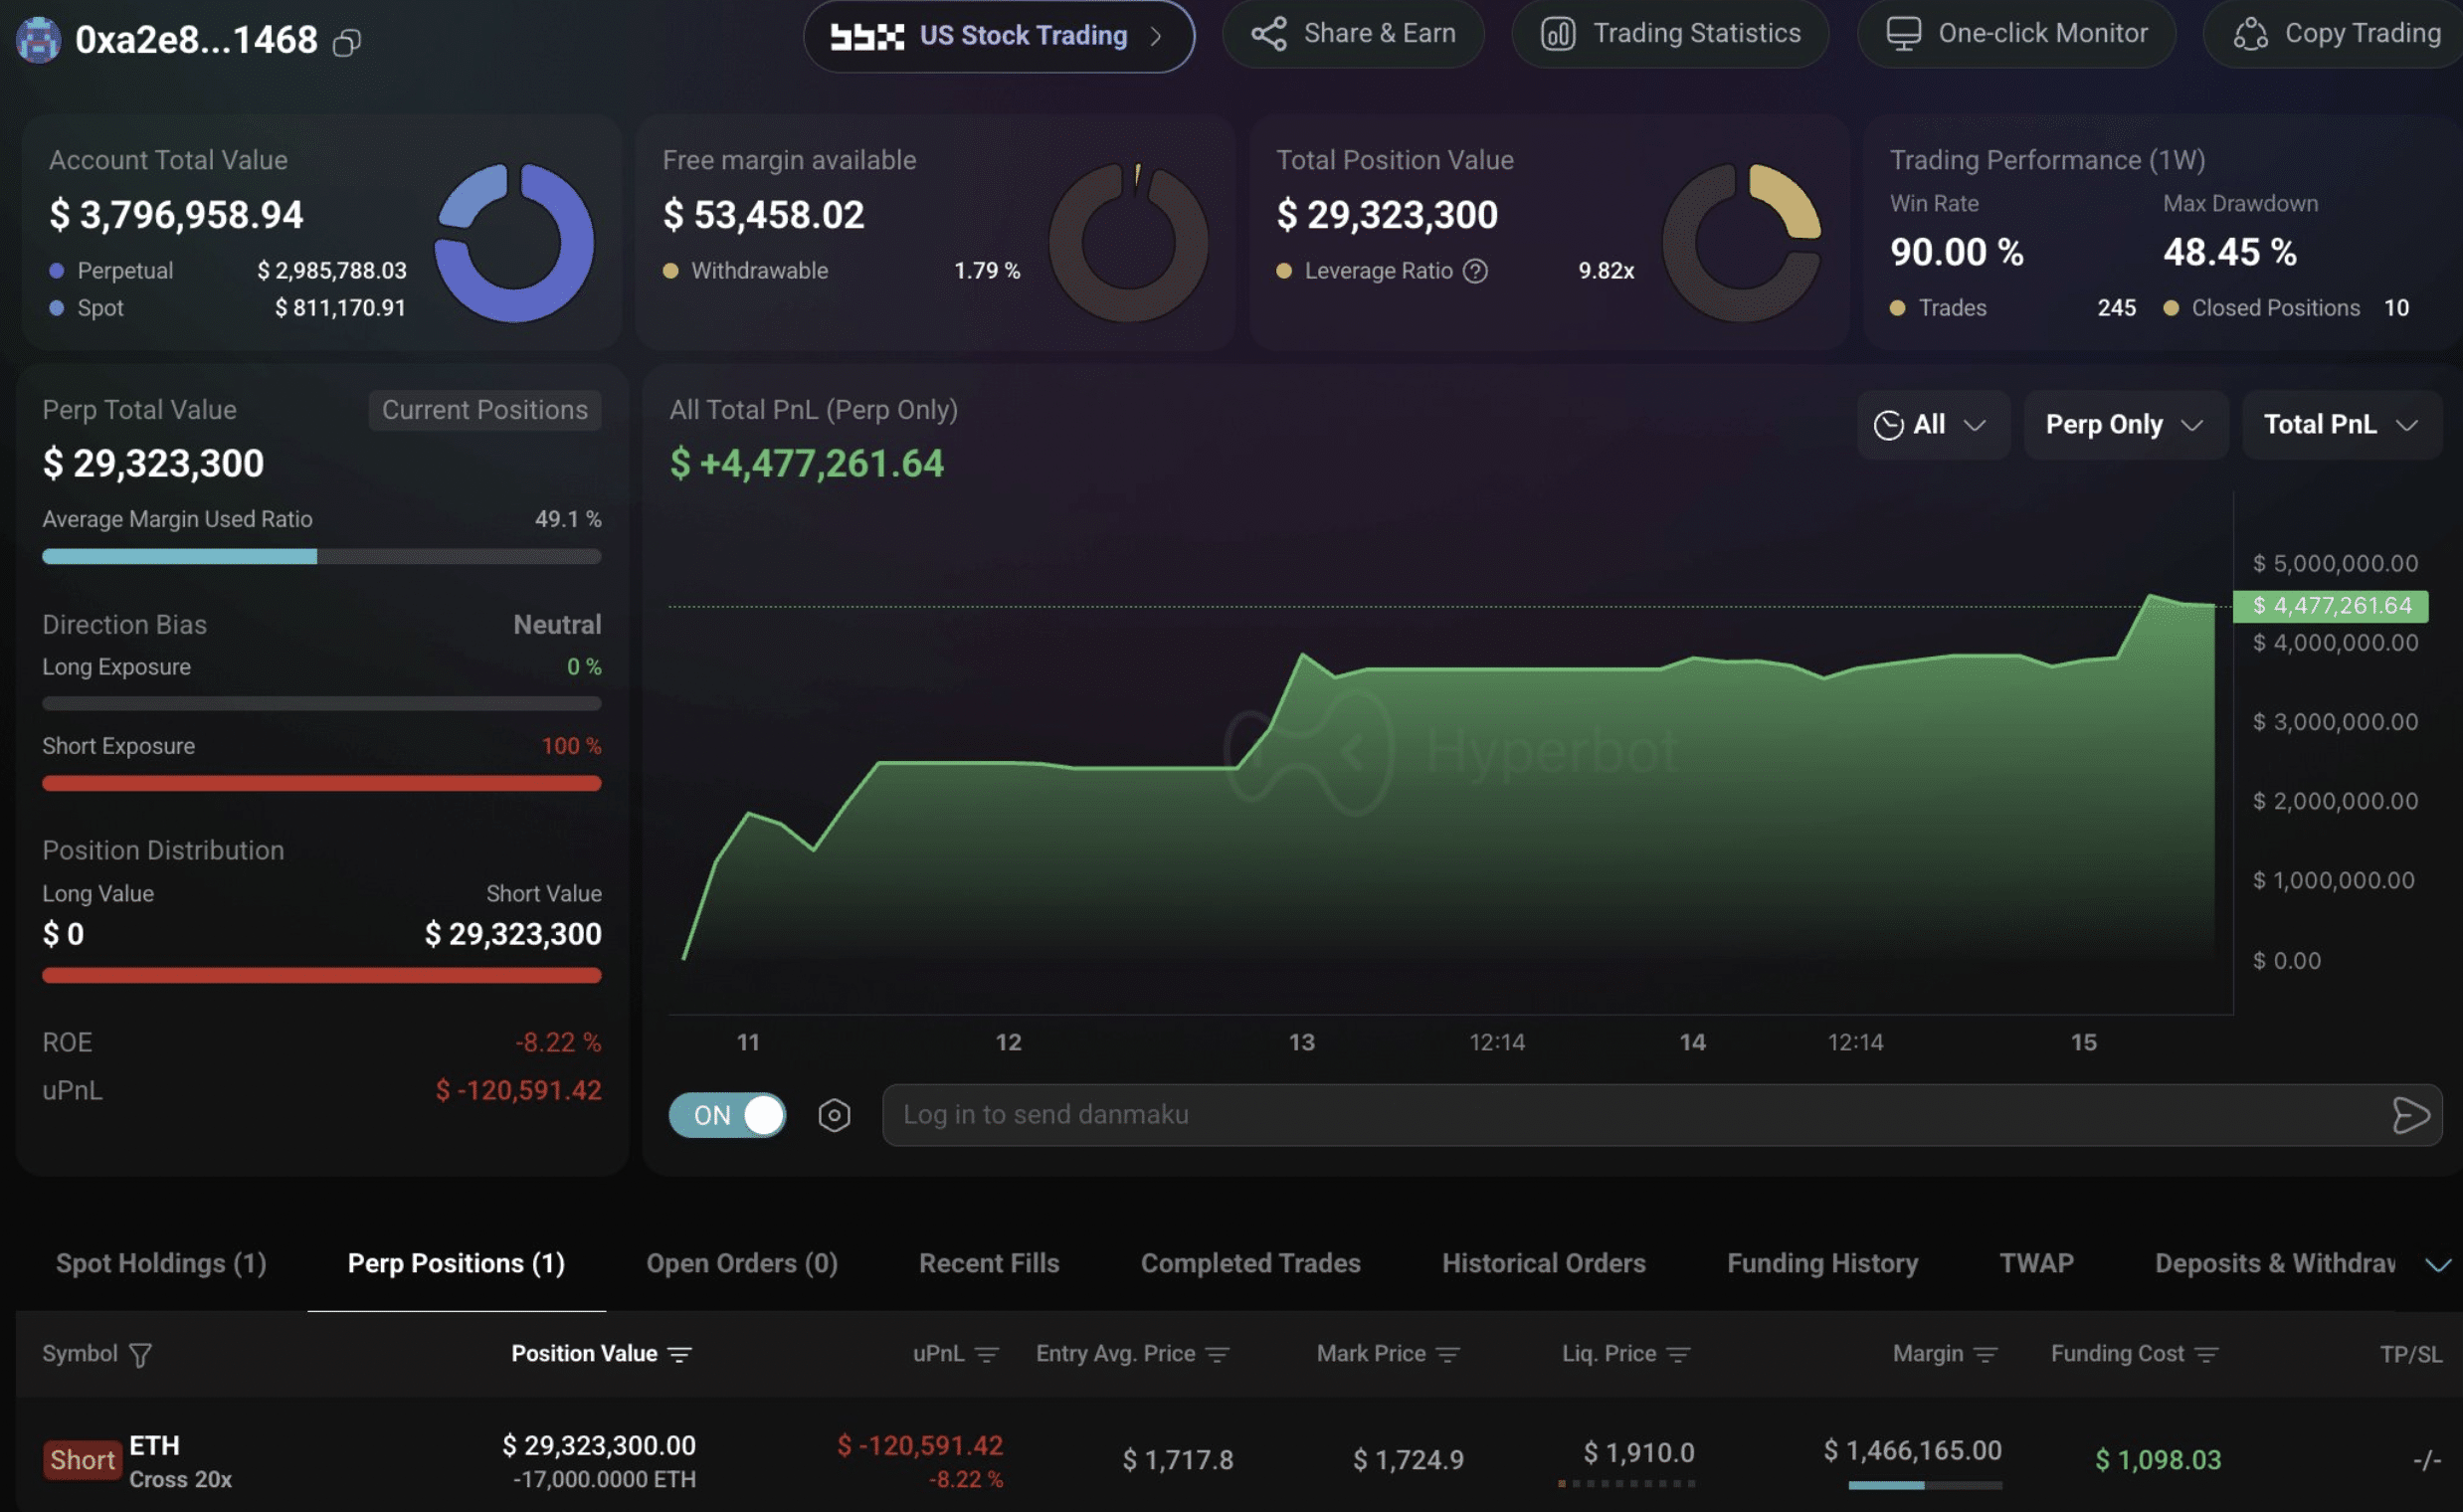This screenshot has width=2463, height=1512.
Task: Open Copy Trading
Action: (x=2335, y=34)
